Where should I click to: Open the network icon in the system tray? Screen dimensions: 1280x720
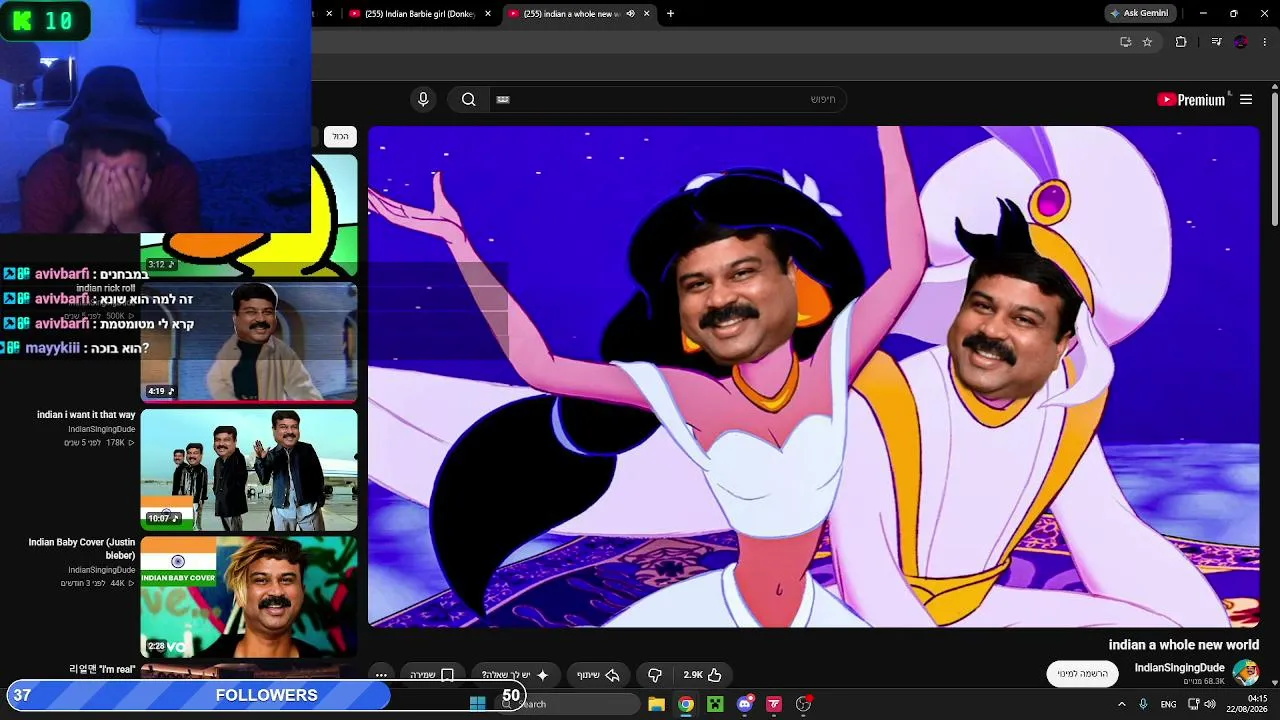pyautogui.click(x=1193, y=704)
